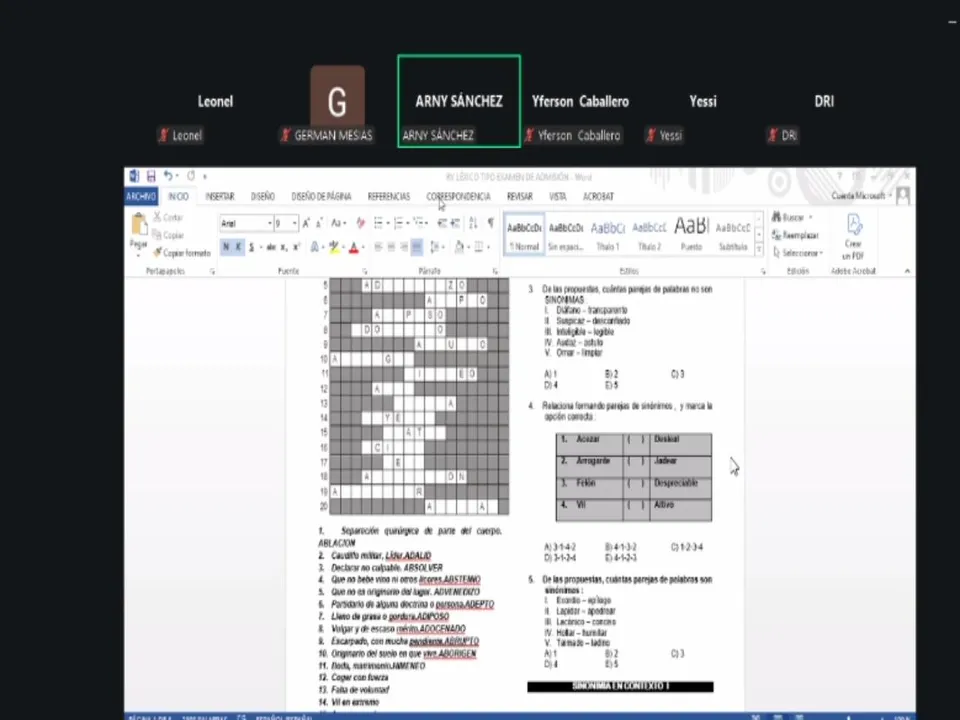Screen dimensions: 960x720
Task: Click Reemplazar (Replace) in the editing group
Action: pyautogui.click(x=795, y=235)
